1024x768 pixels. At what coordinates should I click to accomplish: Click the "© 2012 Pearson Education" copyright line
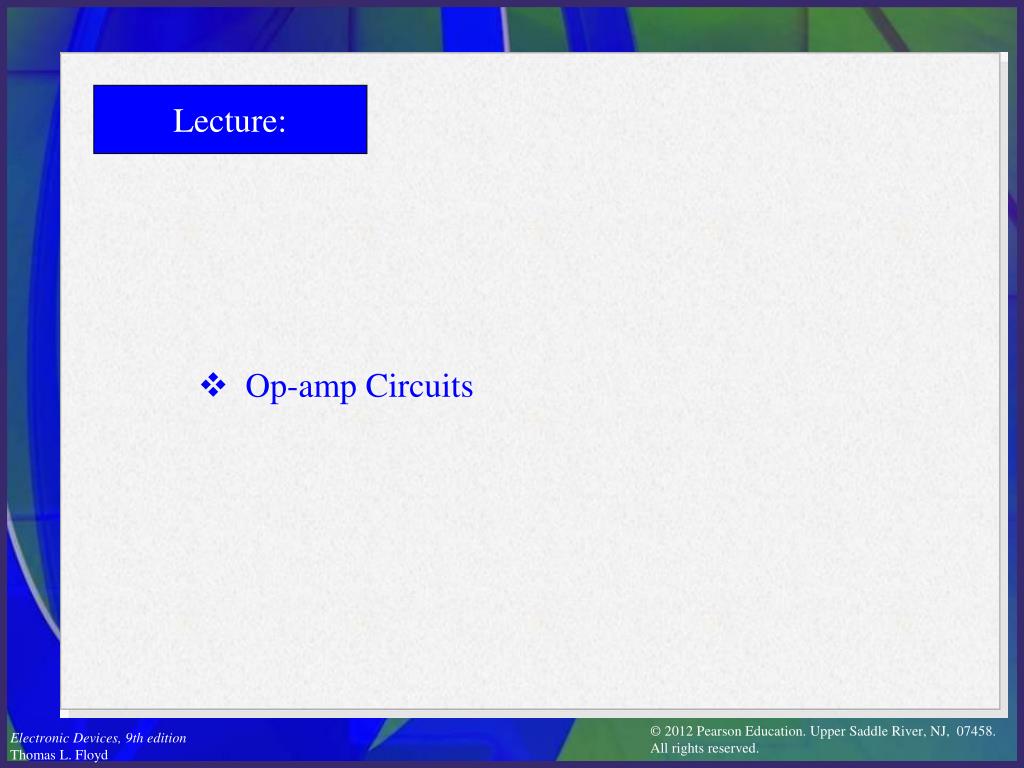pos(823,731)
